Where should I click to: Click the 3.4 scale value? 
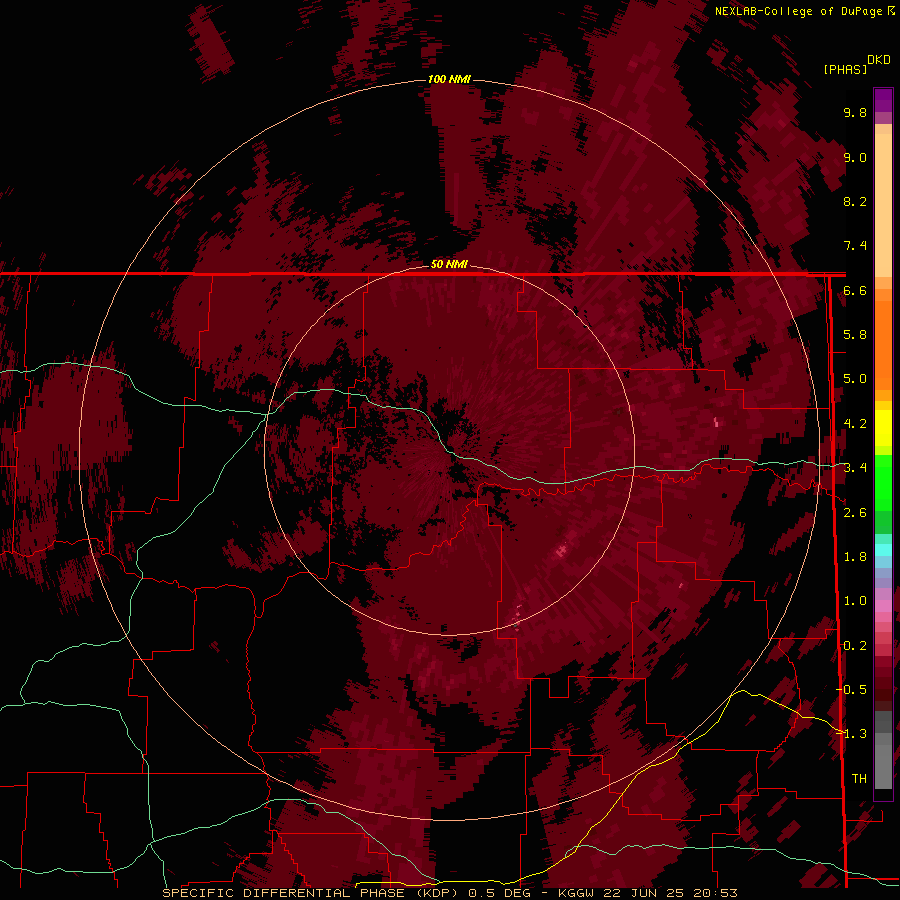click(x=855, y=468)
